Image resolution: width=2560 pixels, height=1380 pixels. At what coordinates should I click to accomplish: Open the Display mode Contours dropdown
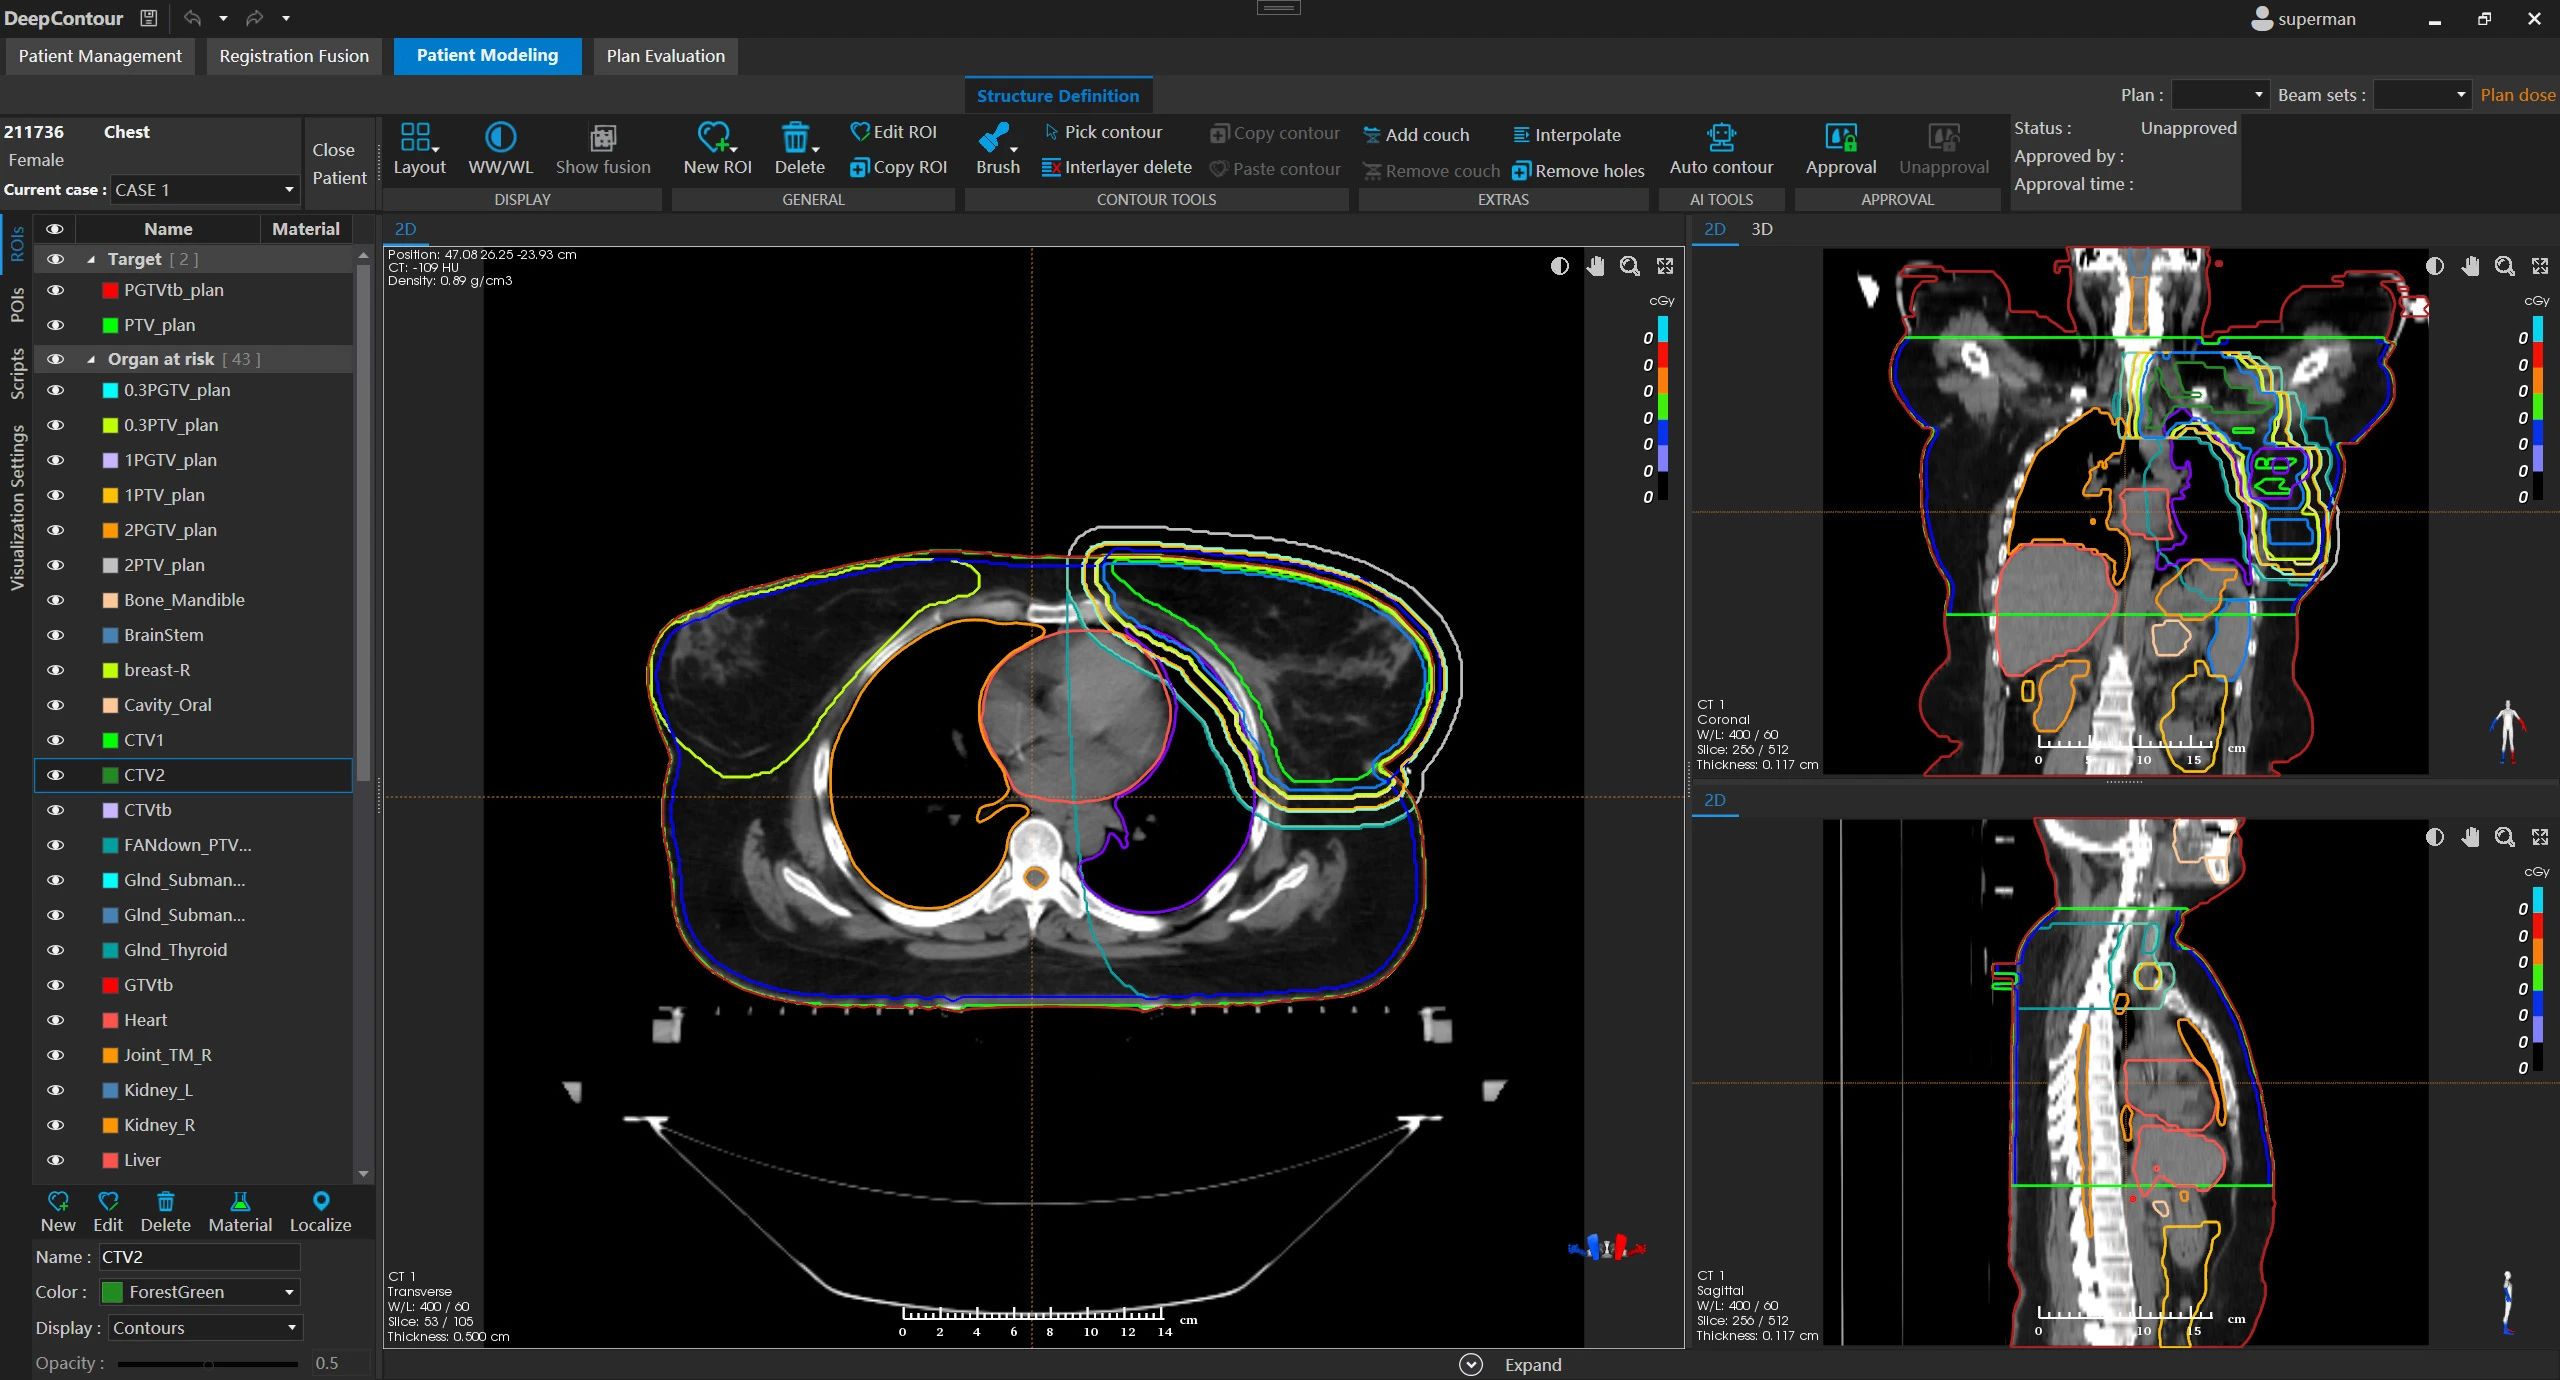pos(204,1328)
